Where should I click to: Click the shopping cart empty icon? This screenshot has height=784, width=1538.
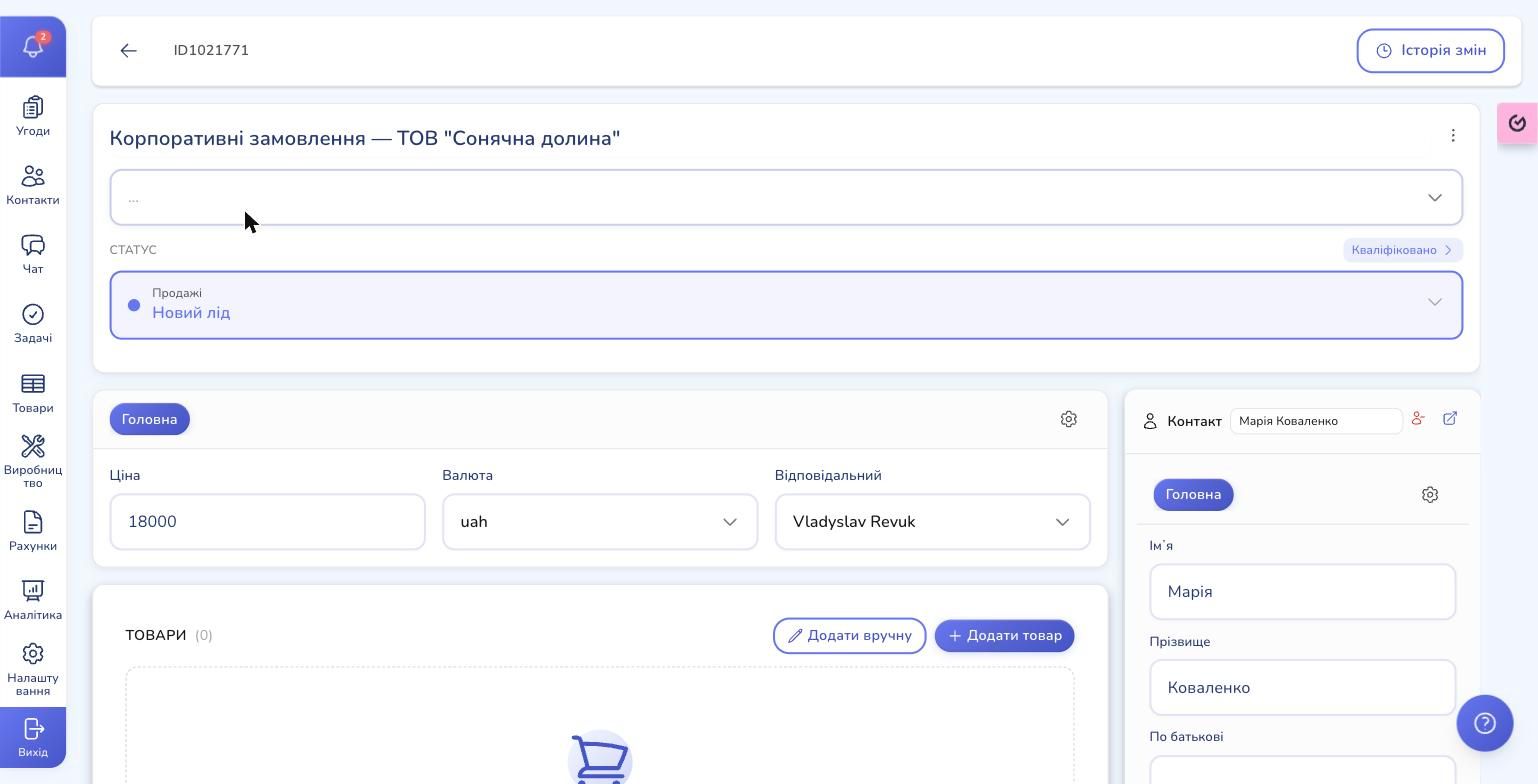600,758
